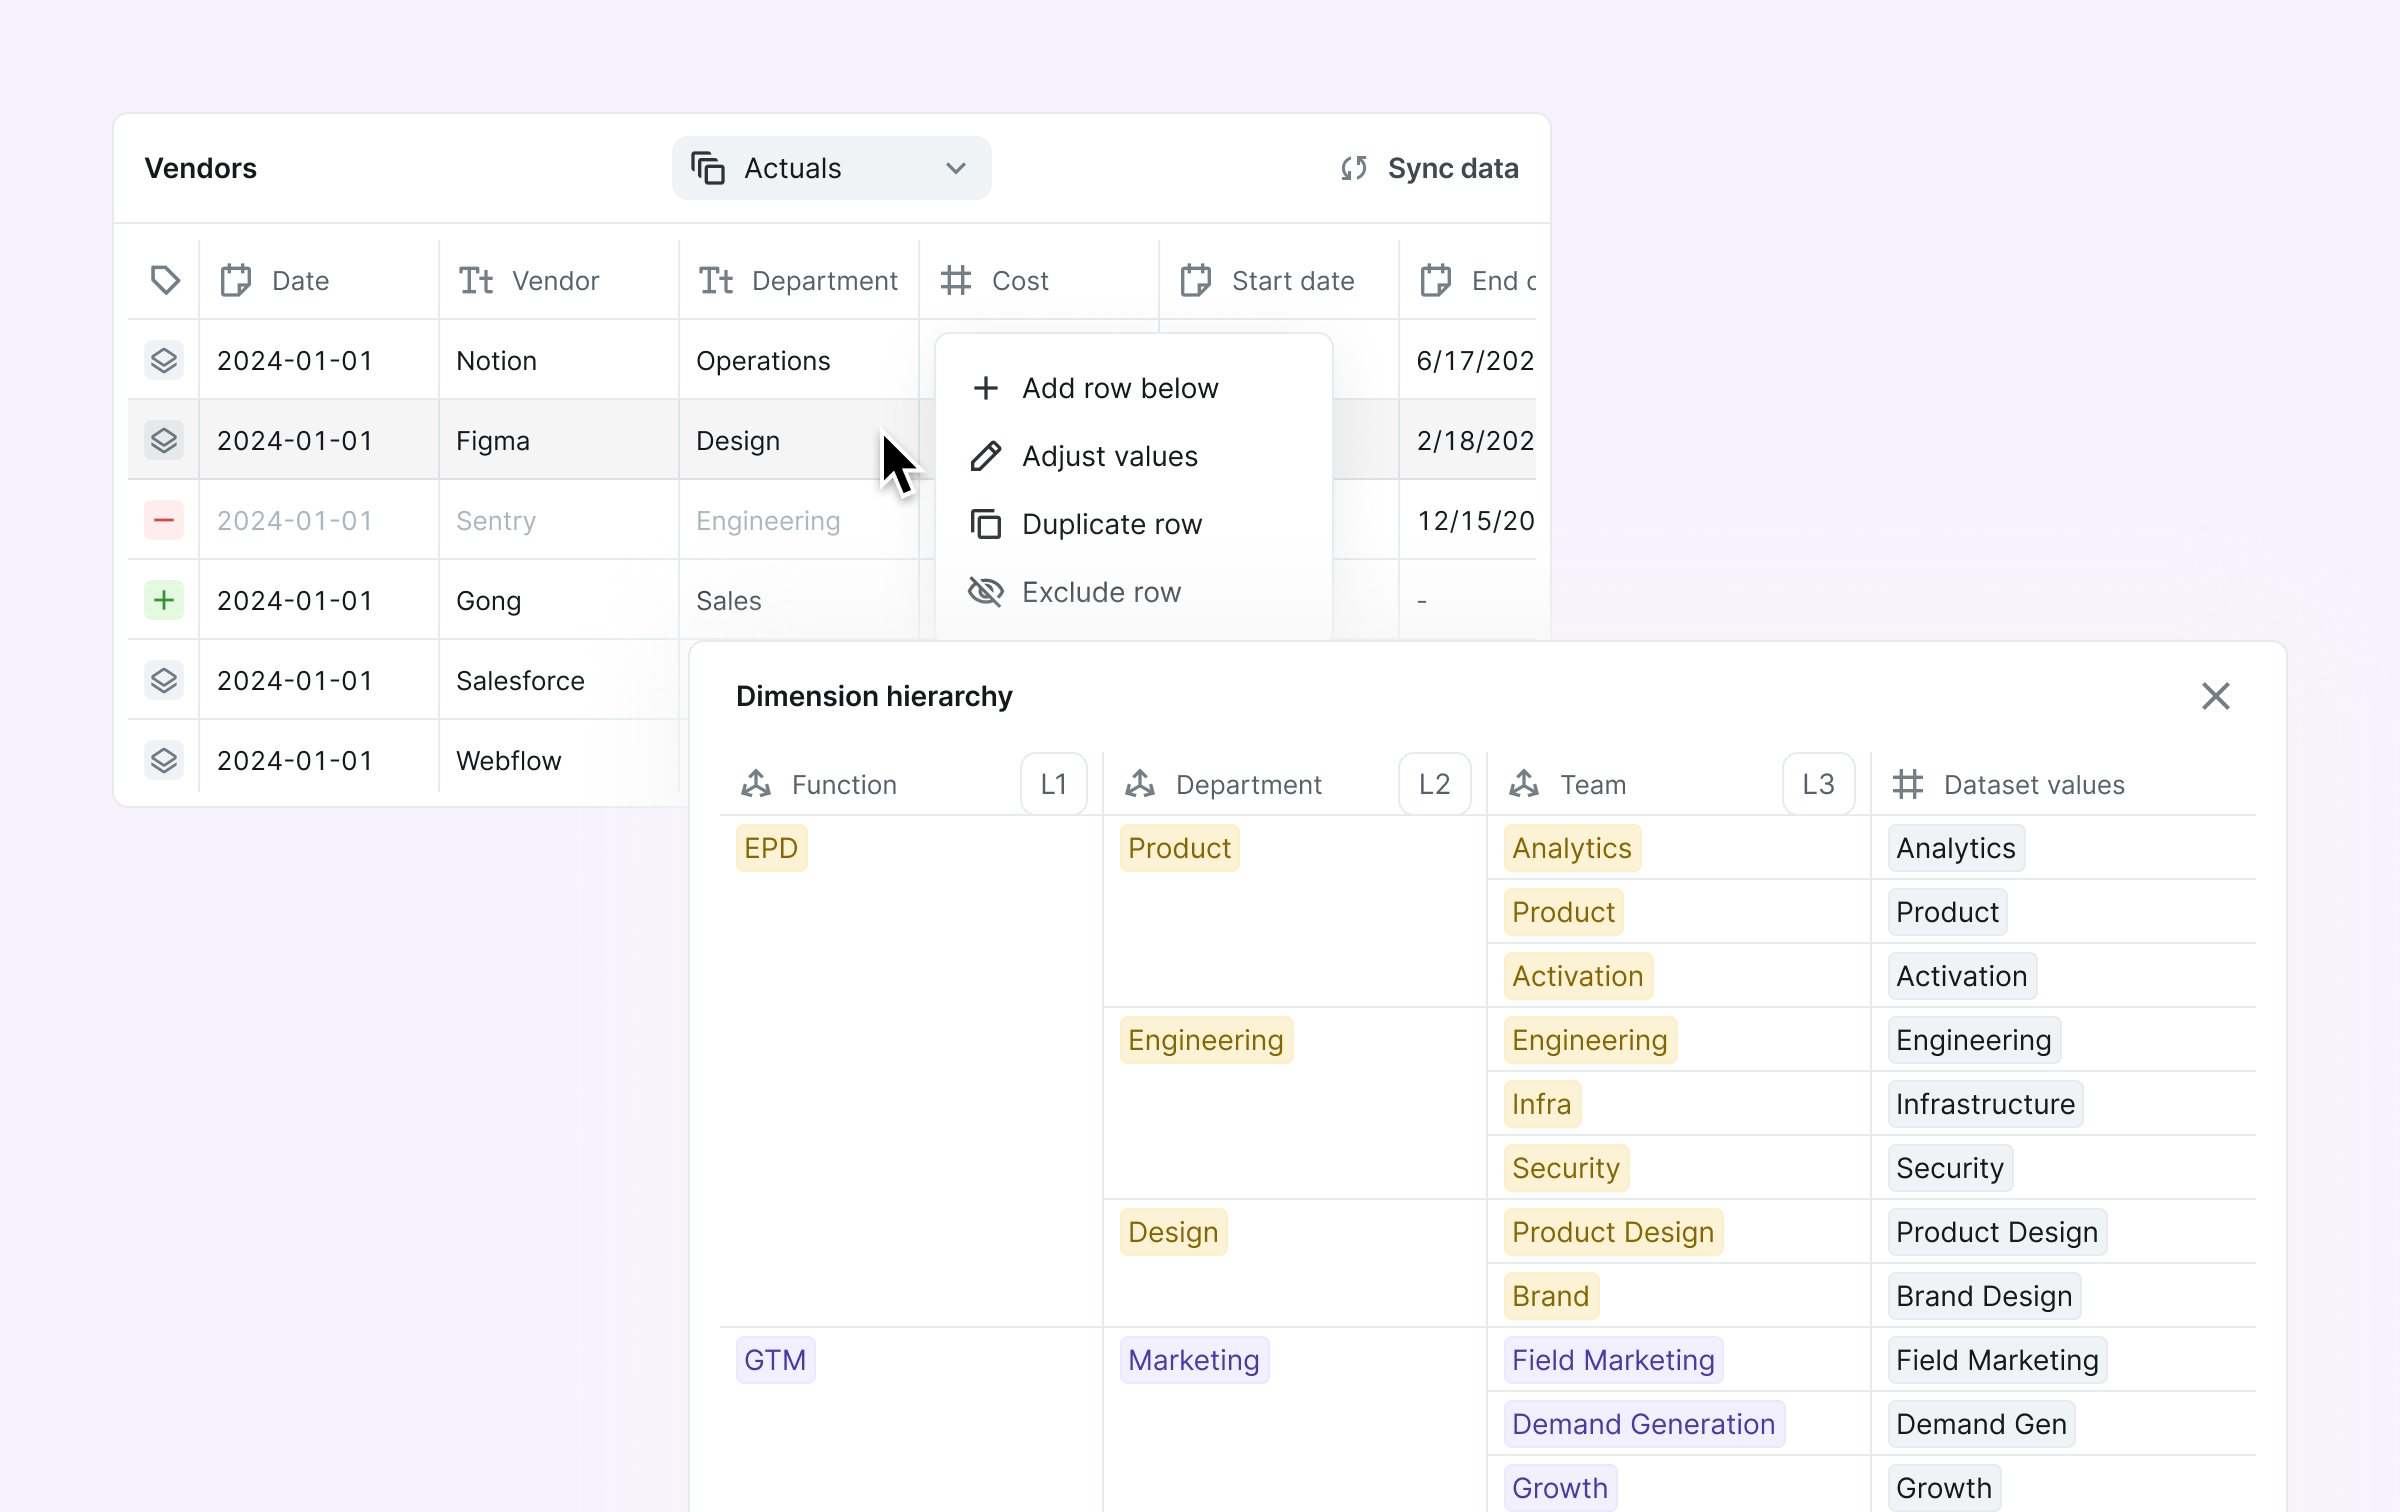
Task: Click the Function hierarchy column icon
Action: [x=756, y=784]
